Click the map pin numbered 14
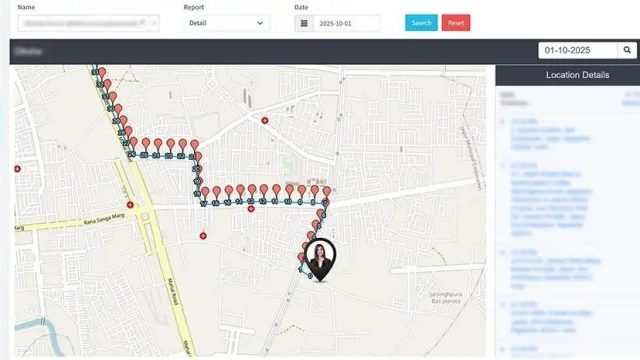The height and width of the screenshot is (360, 640). pyautogui.click(x=240, y=193)
